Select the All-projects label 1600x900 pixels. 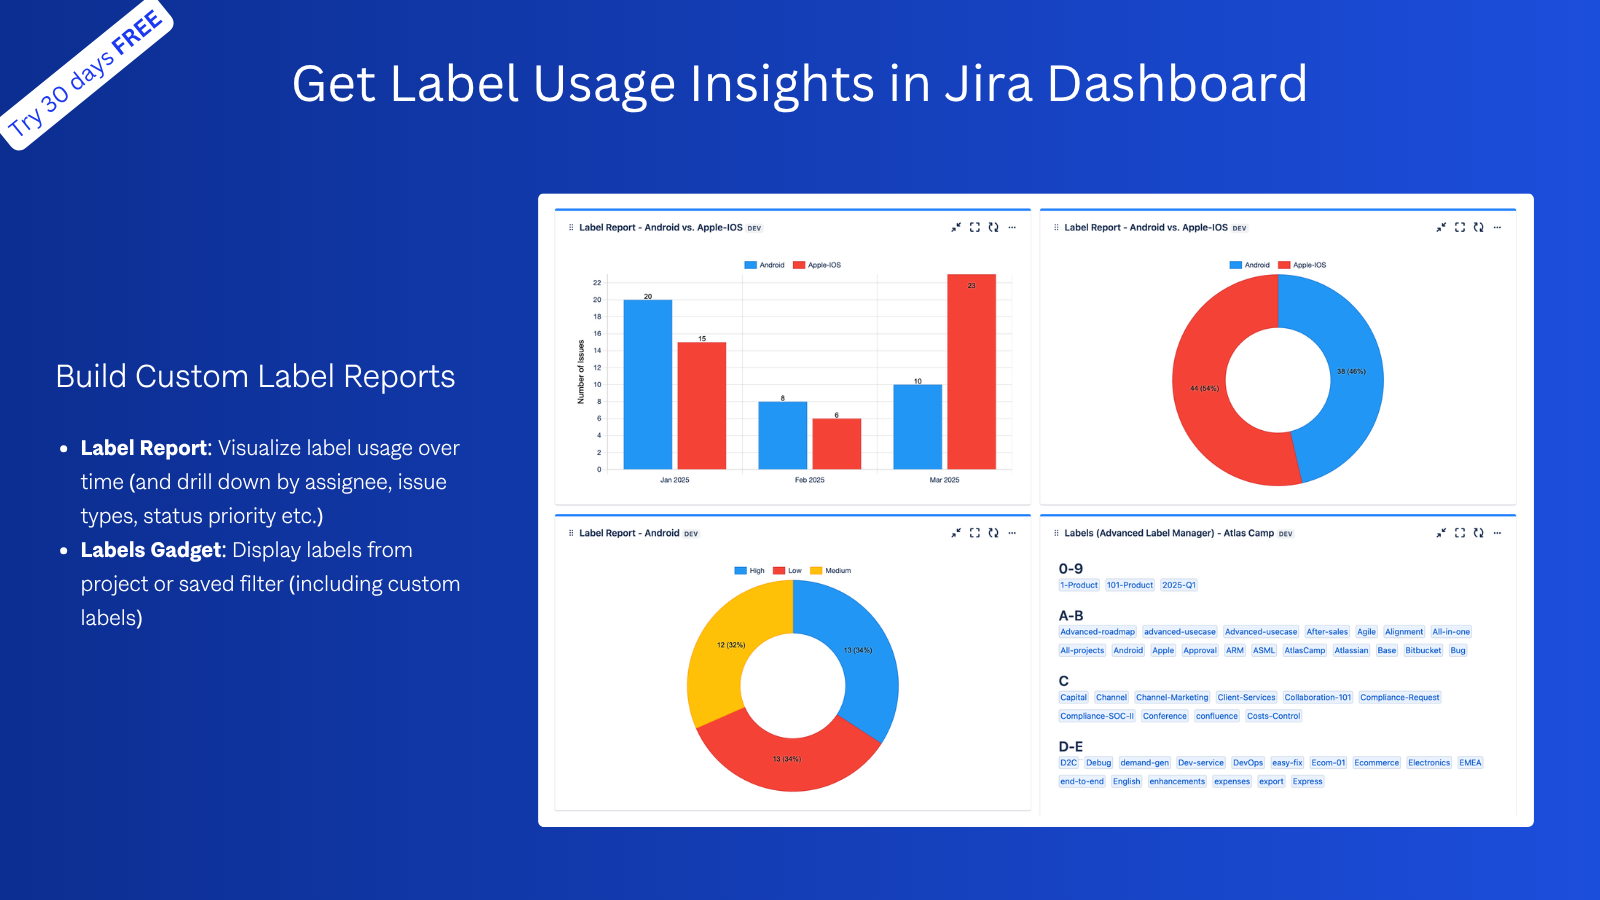pos(1082,651)
